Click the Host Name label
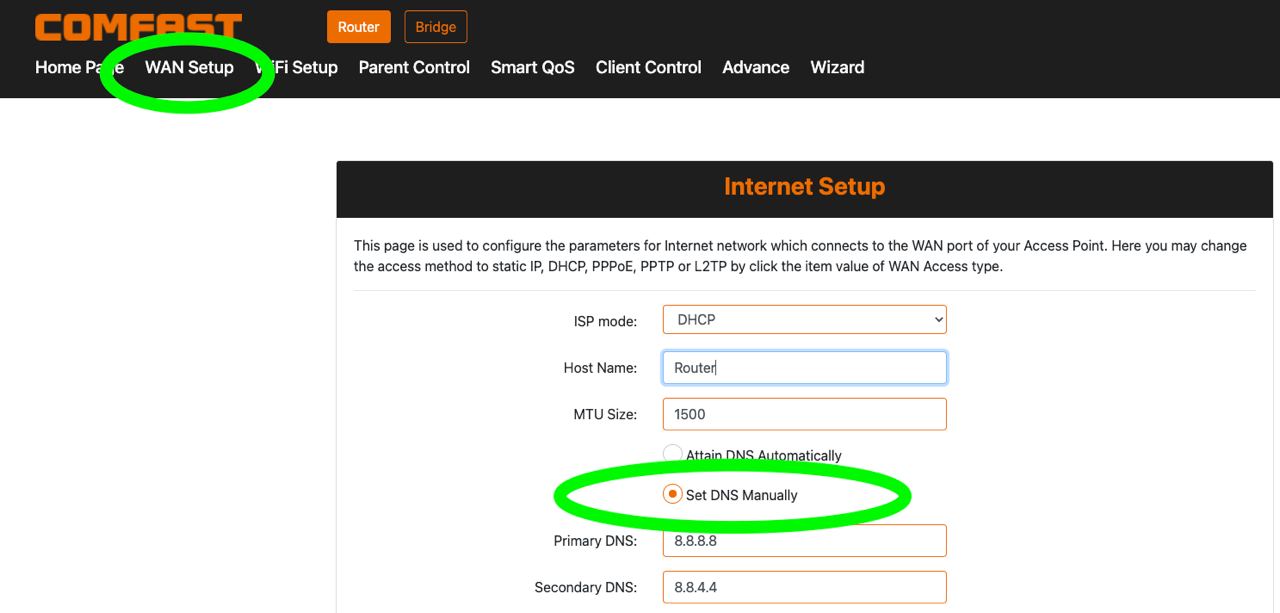 (x=600, y=368)
